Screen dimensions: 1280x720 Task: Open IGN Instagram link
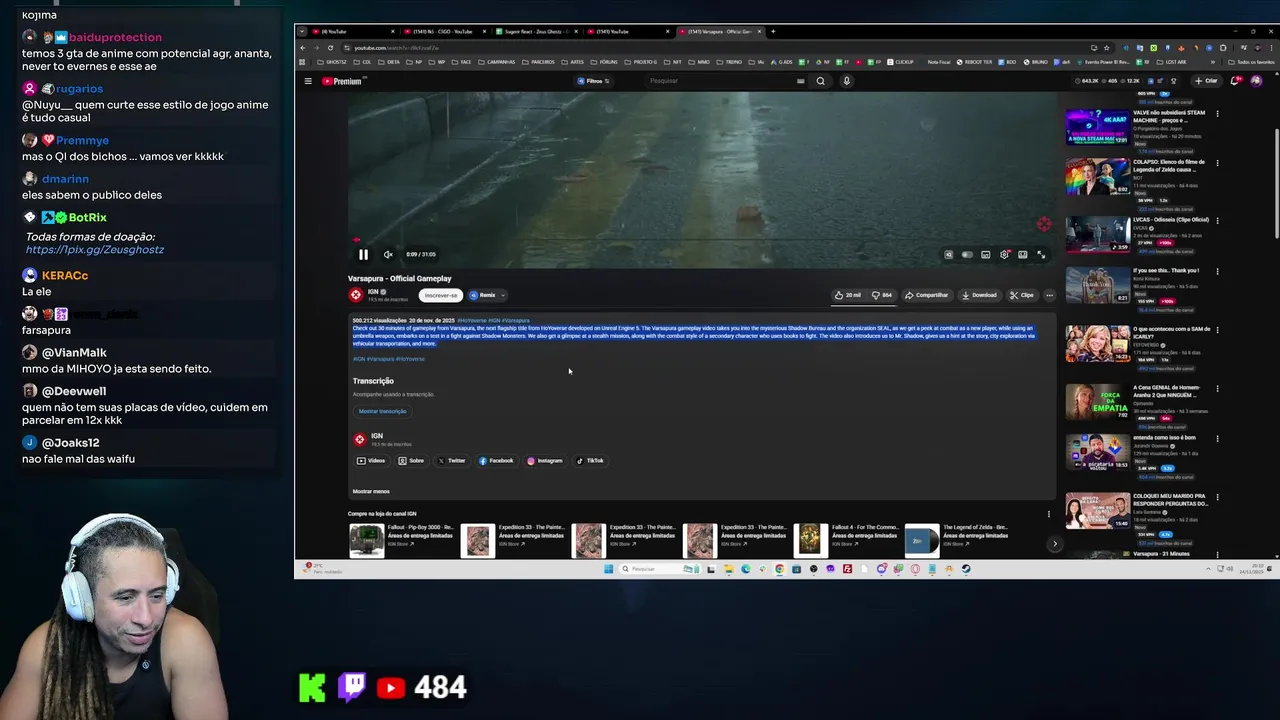(545, 461)
